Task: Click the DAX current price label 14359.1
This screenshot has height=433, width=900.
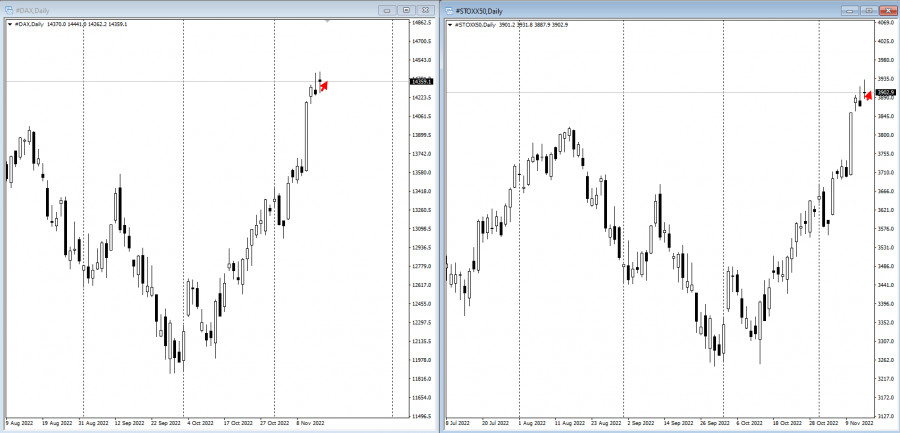Action: tap(422, 82)
